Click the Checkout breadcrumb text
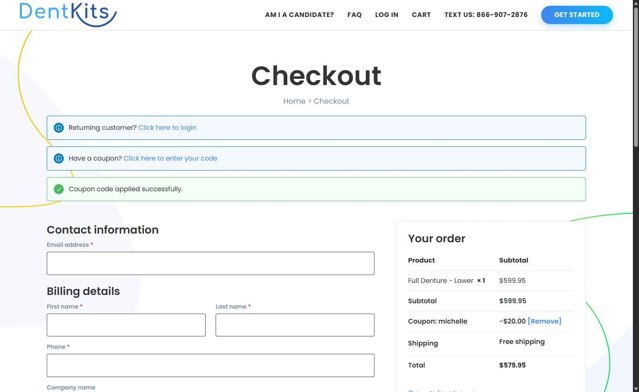Viewport: 639px width, 392px height. click(x=331, y=101)
